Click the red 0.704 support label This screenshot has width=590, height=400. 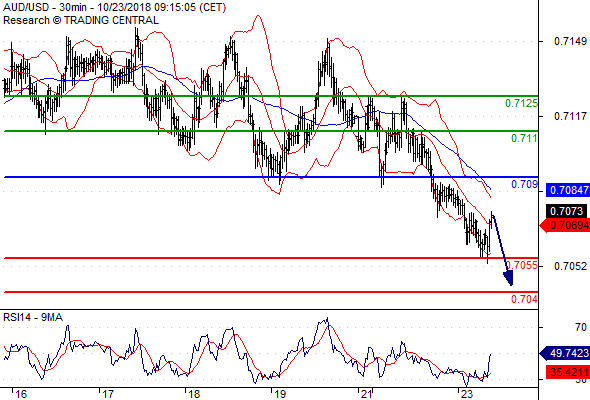(x=524, y=300)
